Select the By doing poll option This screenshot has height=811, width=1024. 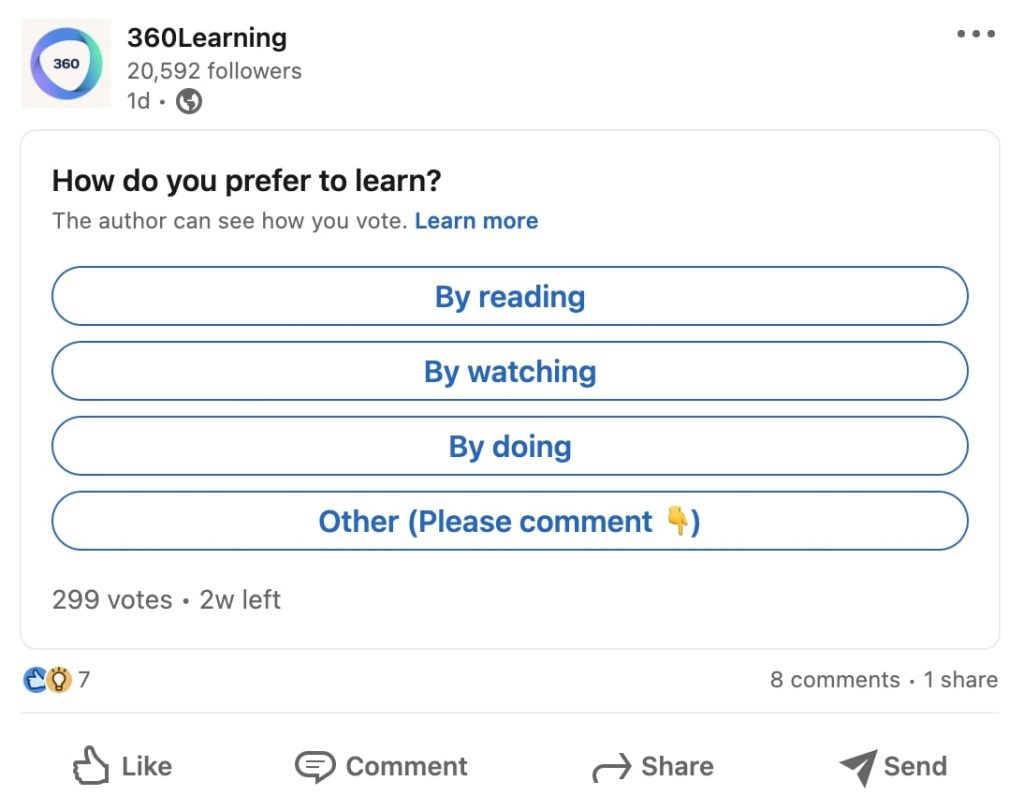point(510,446)
